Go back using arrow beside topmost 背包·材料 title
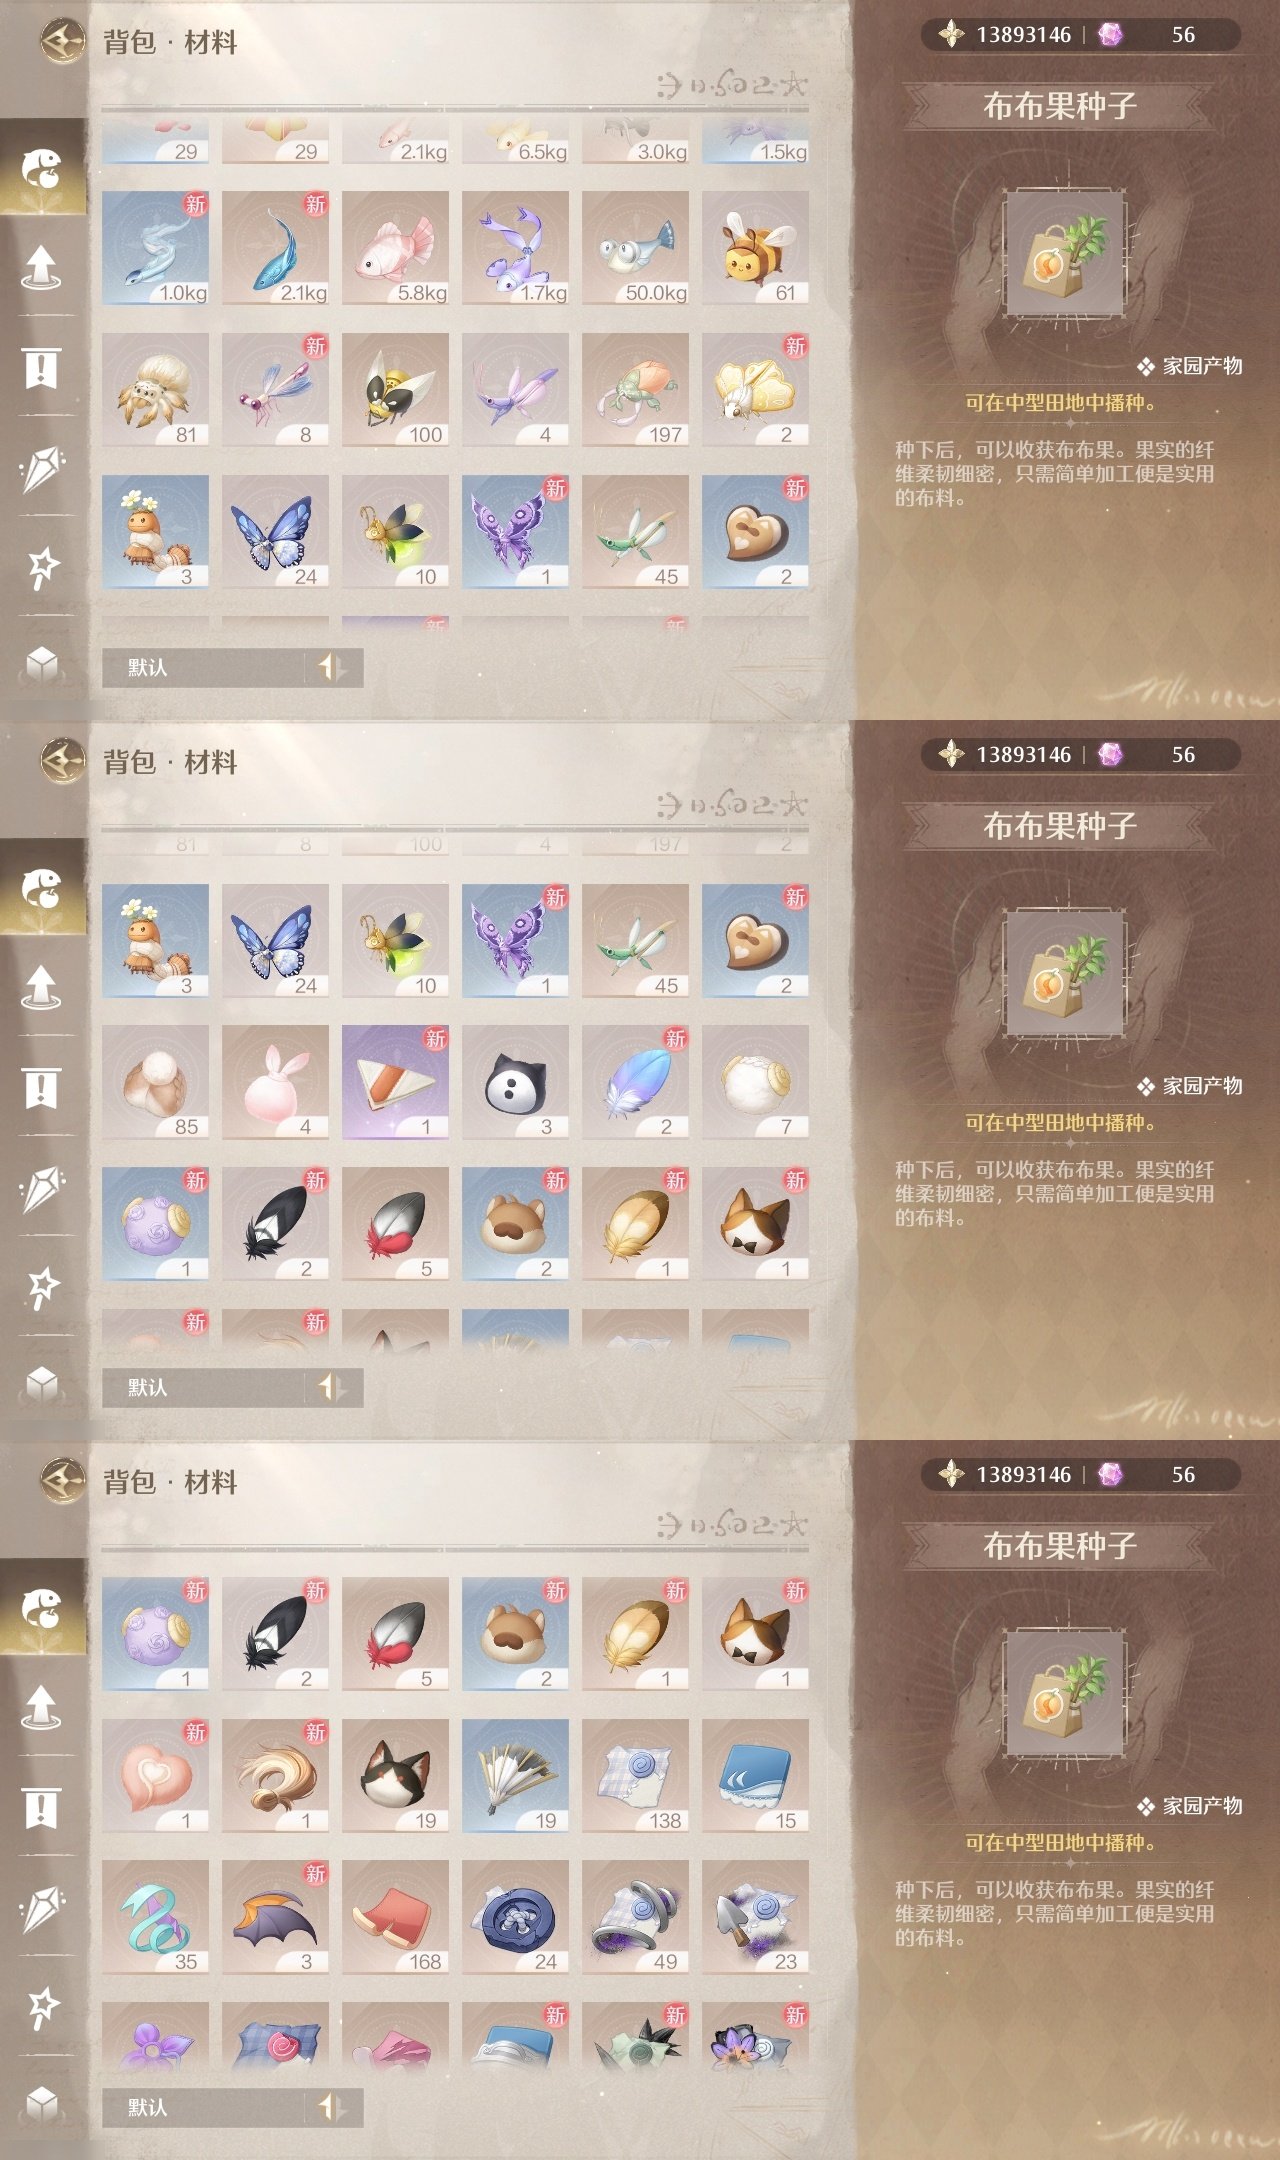The width and height of the screenshot is (1280, 2160). pos(62,41)
